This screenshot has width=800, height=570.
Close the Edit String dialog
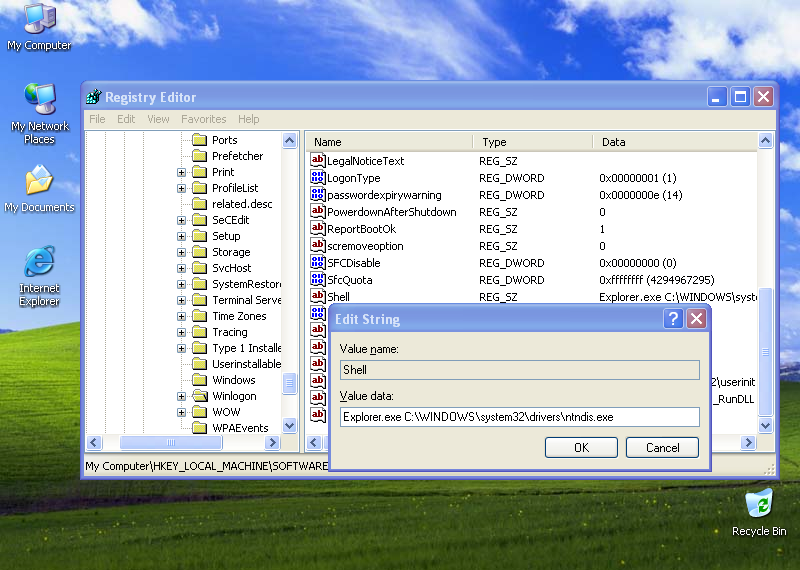pos(696,319)
